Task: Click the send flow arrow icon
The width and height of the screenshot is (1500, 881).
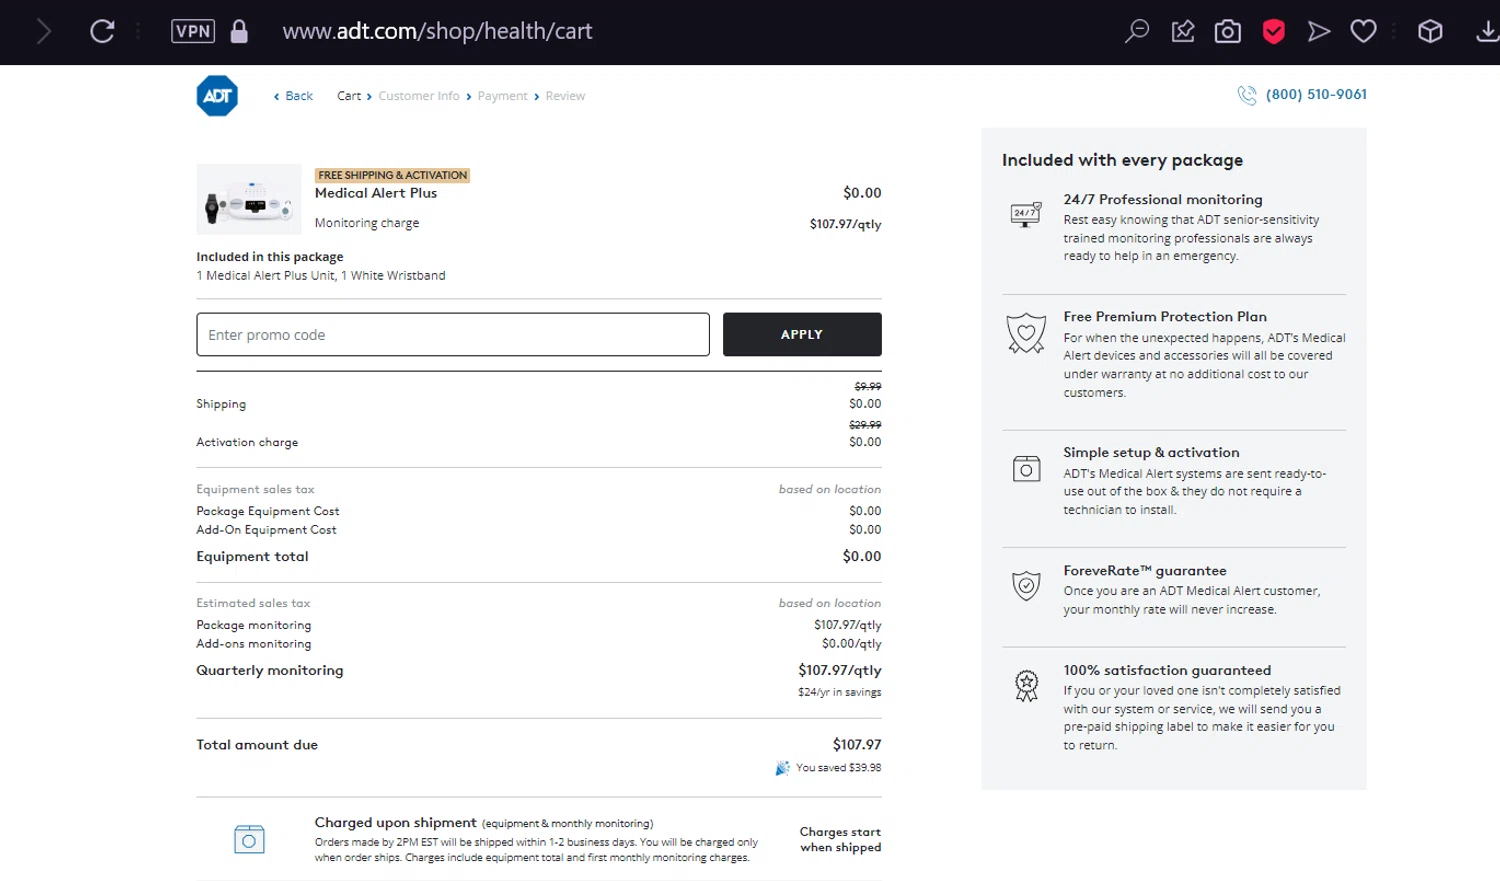Action: coord(1319,32)
